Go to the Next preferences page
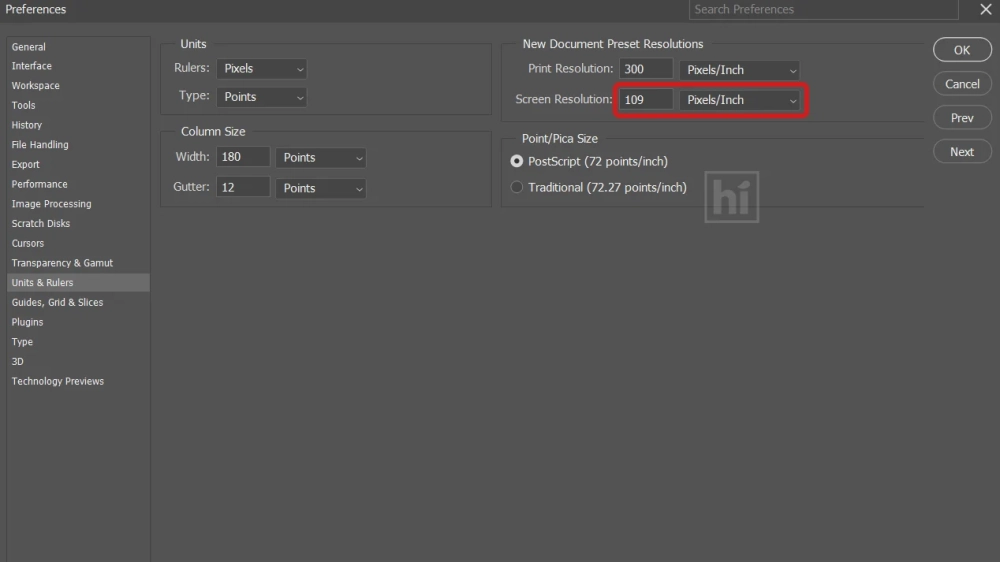Screen dimensions: 1000x562 pos(961,152)
